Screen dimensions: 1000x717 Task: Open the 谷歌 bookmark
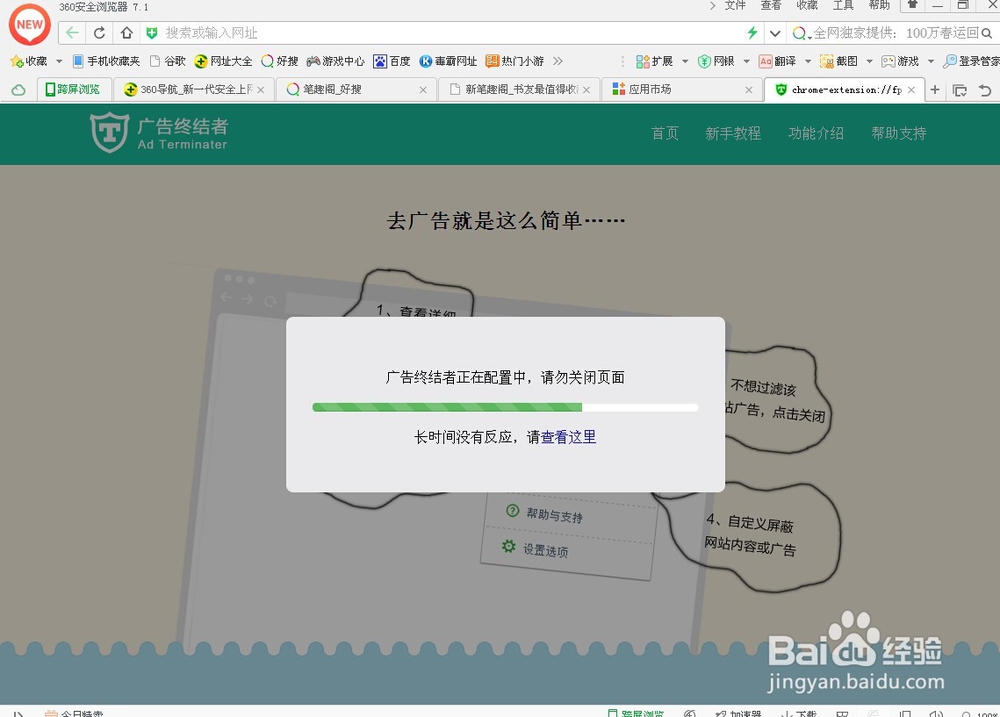(x=168, y=61)
